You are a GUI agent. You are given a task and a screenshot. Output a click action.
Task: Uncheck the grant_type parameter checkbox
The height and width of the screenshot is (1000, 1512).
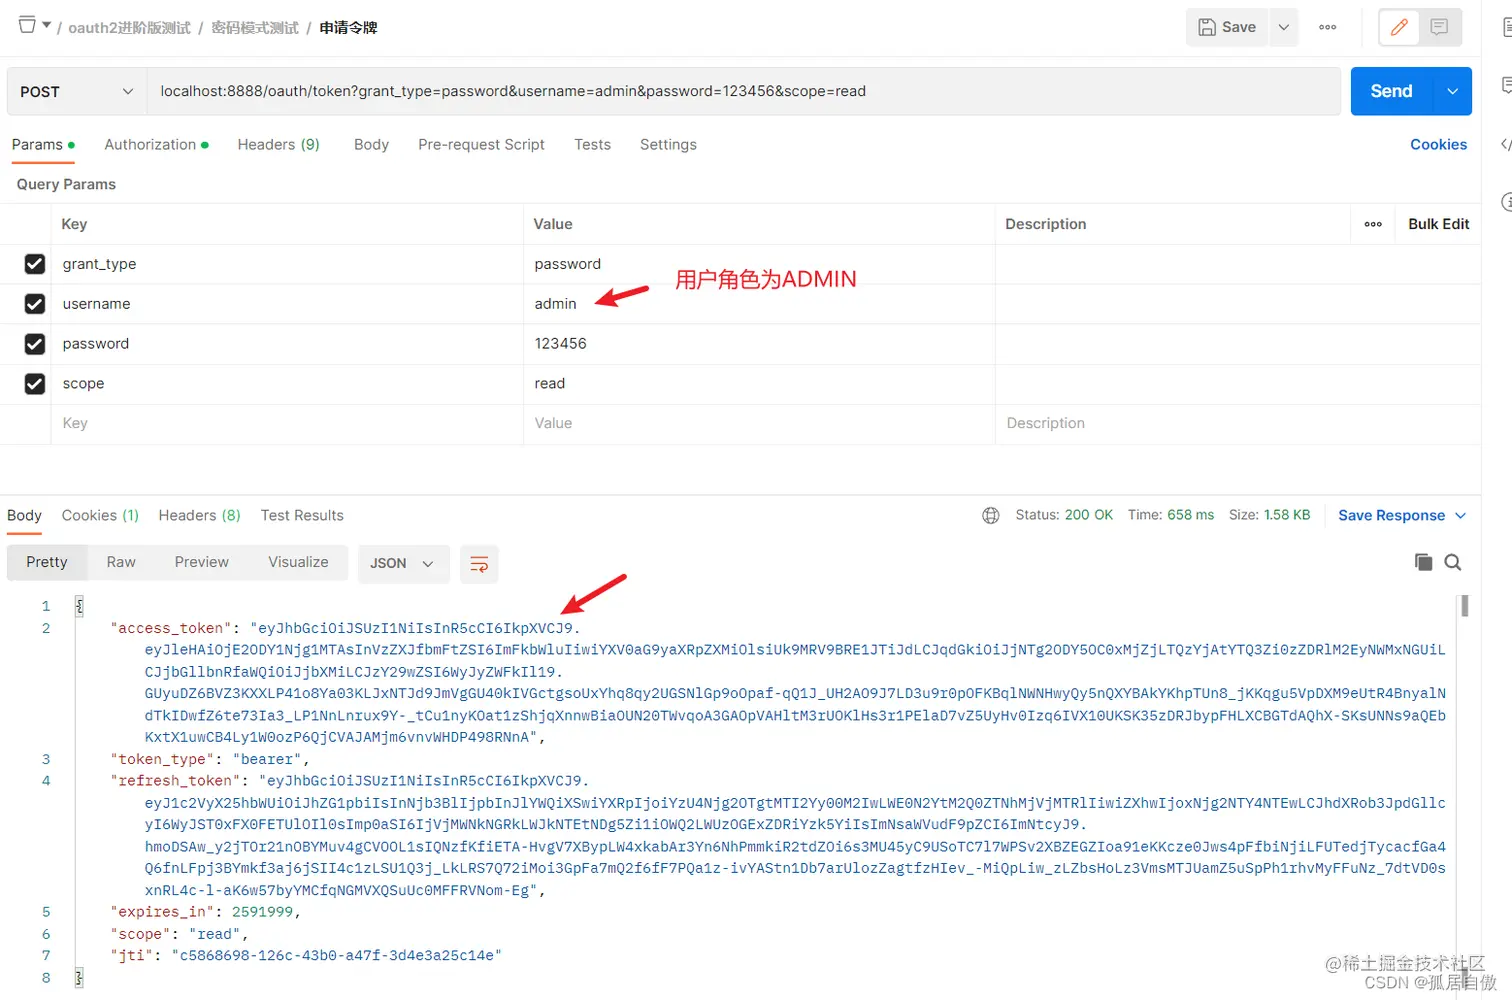tap(35, 264)
